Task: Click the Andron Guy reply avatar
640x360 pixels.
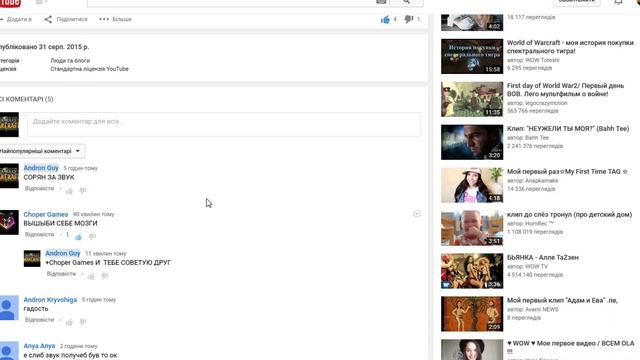Action: tap(32, 259)
